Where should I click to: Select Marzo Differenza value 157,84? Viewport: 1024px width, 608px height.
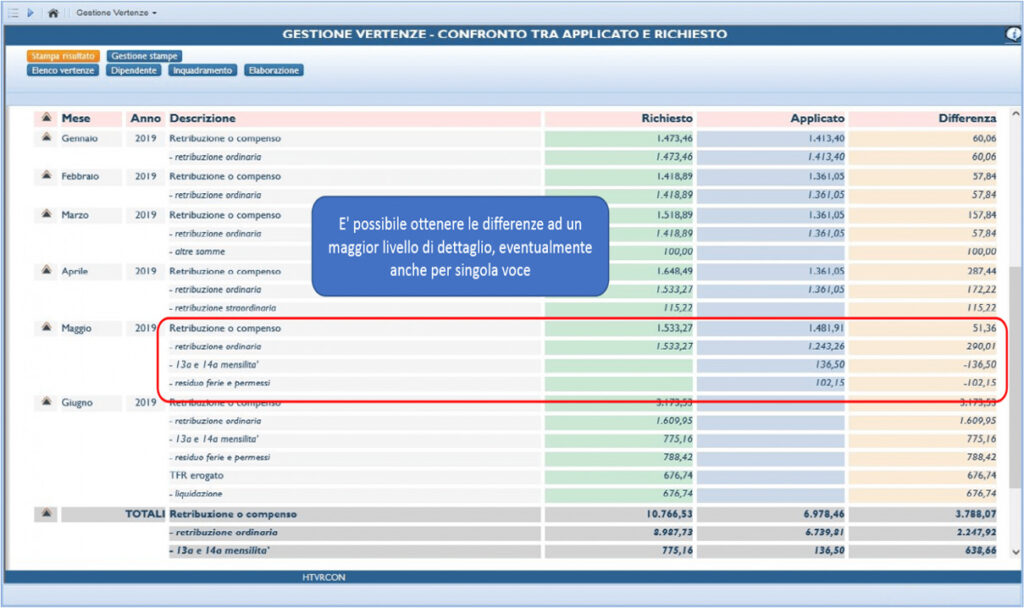click(x=982, y=215)
